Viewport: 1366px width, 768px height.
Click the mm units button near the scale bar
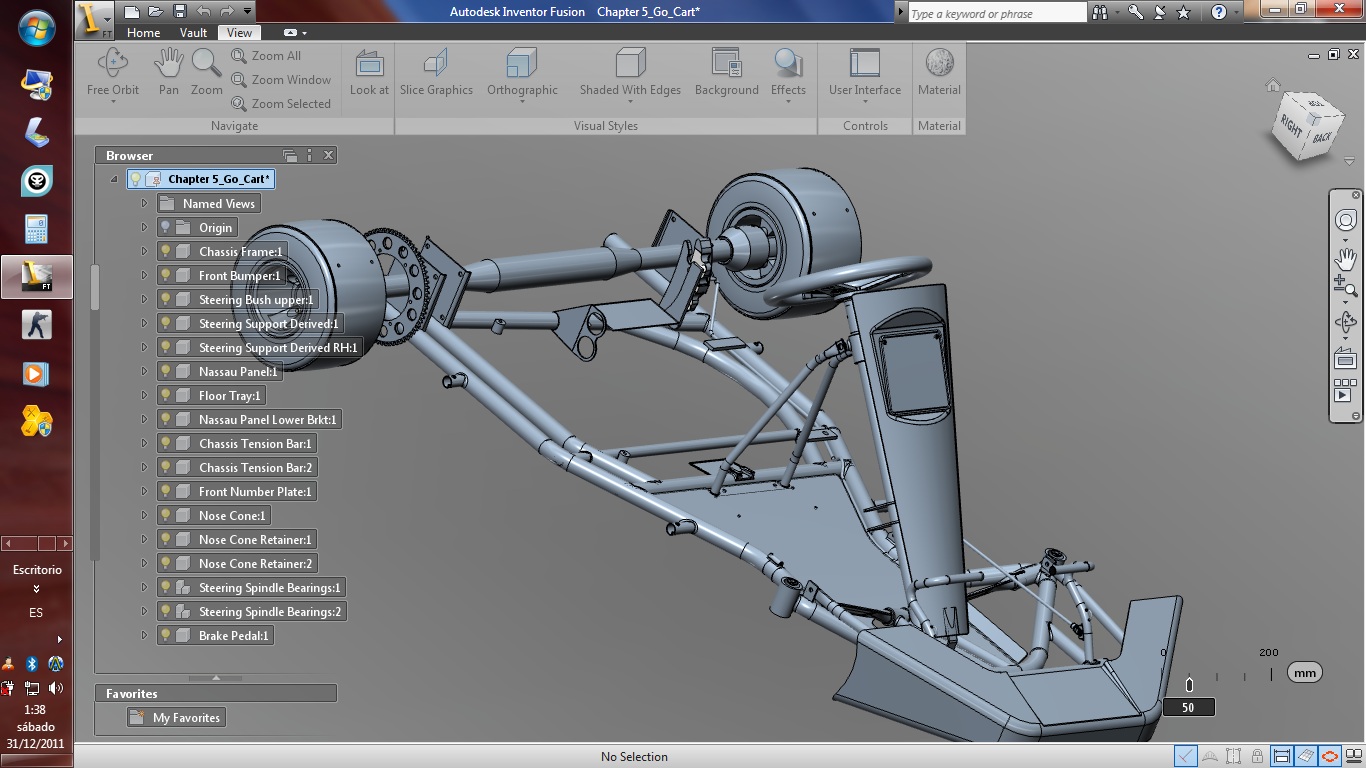coord(1303,672)
